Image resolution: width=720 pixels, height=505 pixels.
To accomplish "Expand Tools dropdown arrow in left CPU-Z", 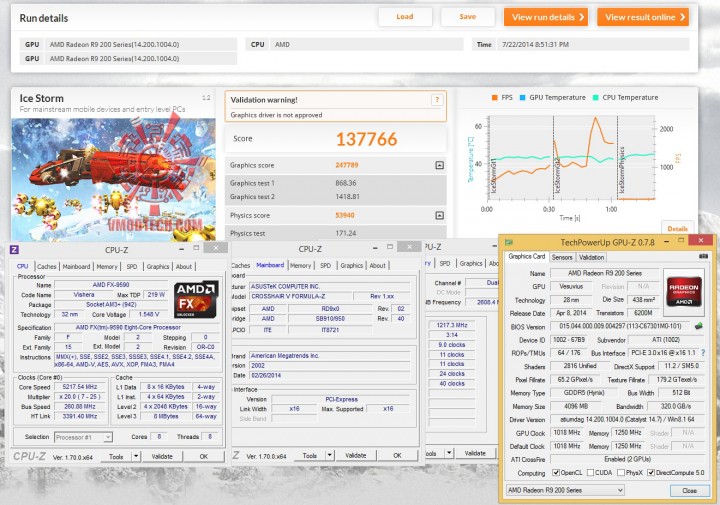I will point(136,456).
